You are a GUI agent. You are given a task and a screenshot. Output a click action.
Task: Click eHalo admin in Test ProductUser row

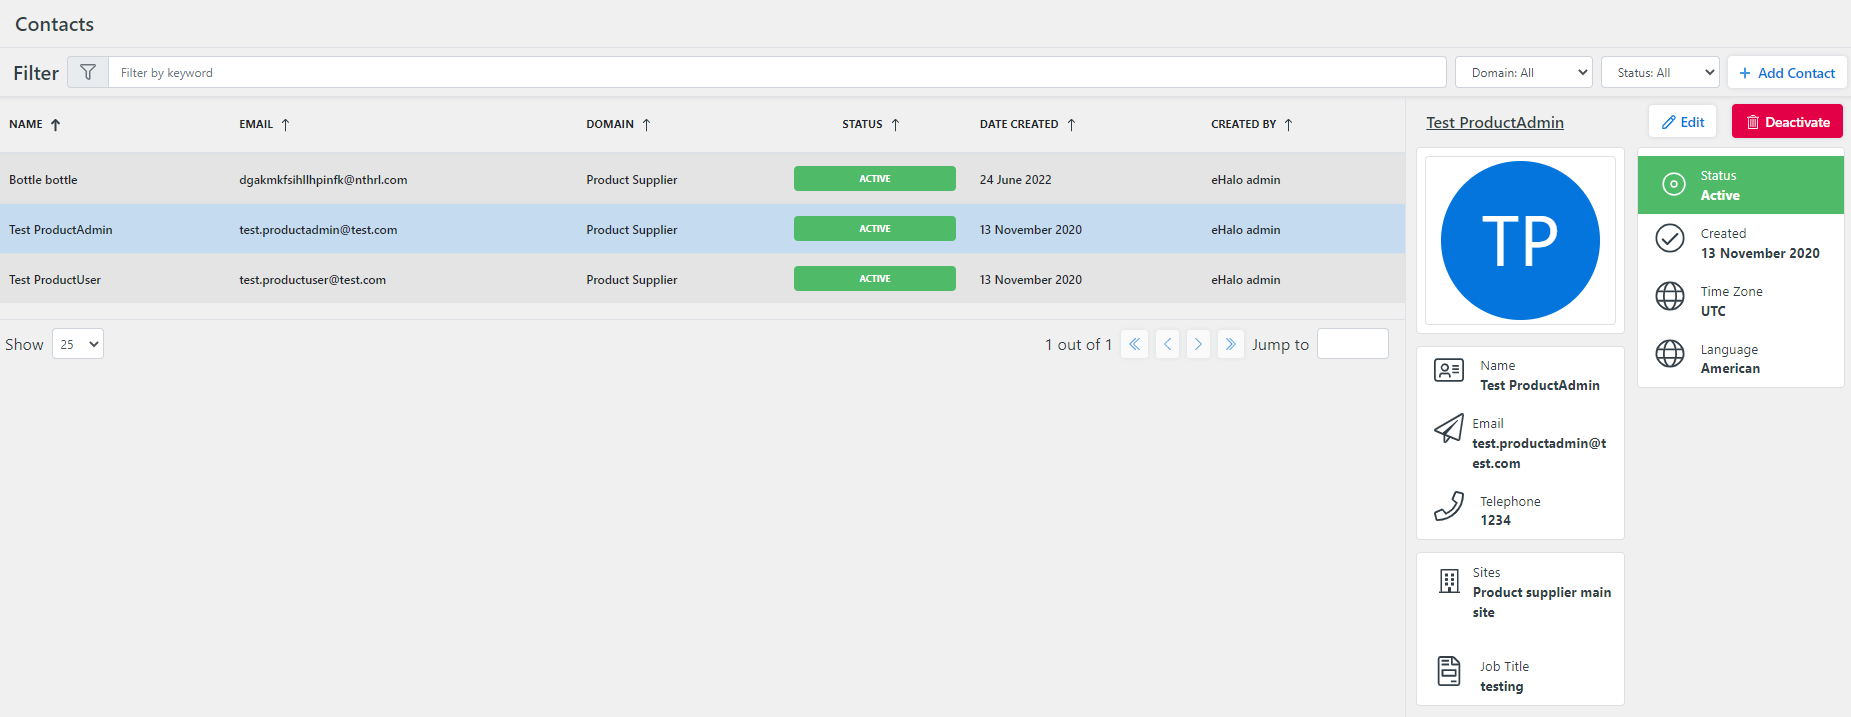(x=1246, y=280)
